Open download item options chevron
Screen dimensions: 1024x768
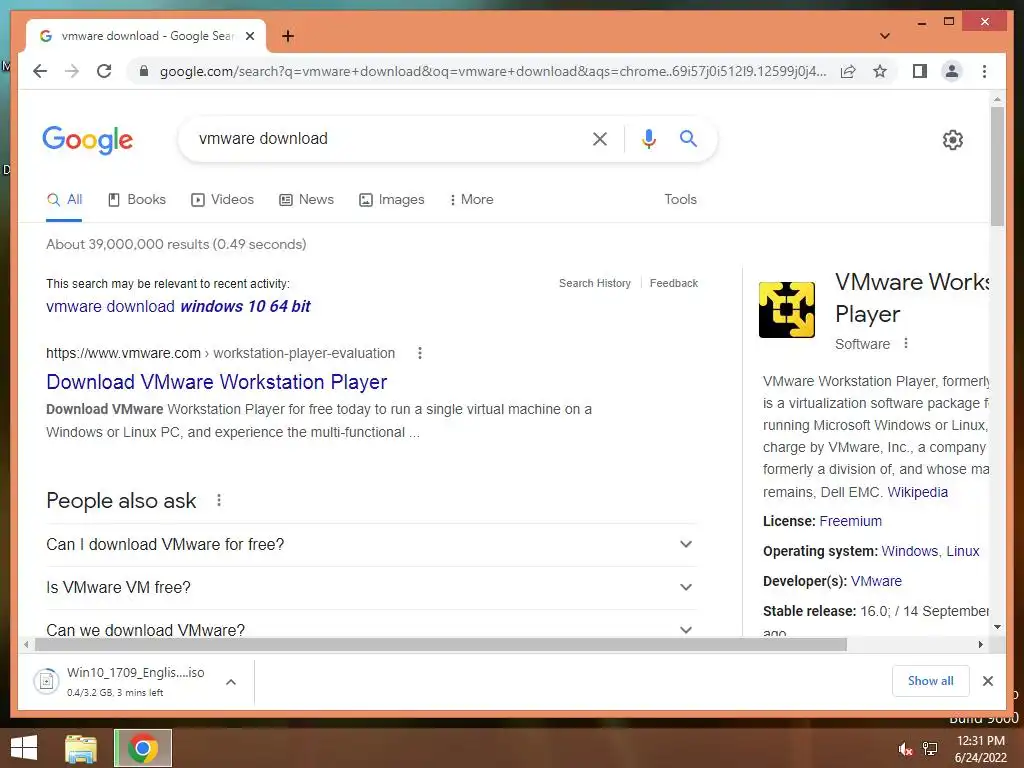click(x=231, y=682)
